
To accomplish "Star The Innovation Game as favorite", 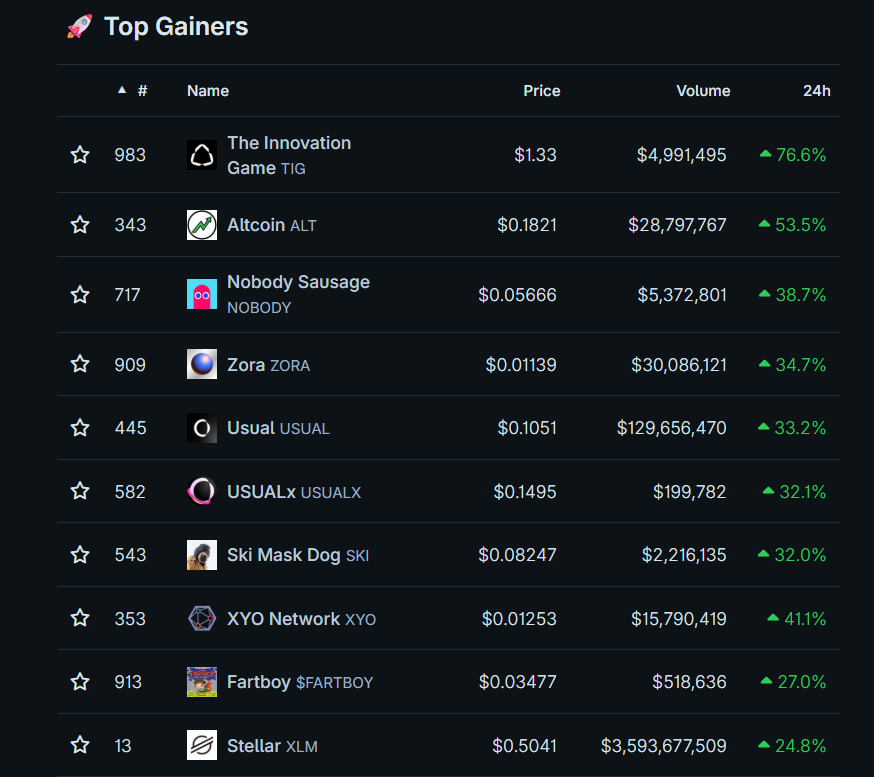I will coord(80,154).
